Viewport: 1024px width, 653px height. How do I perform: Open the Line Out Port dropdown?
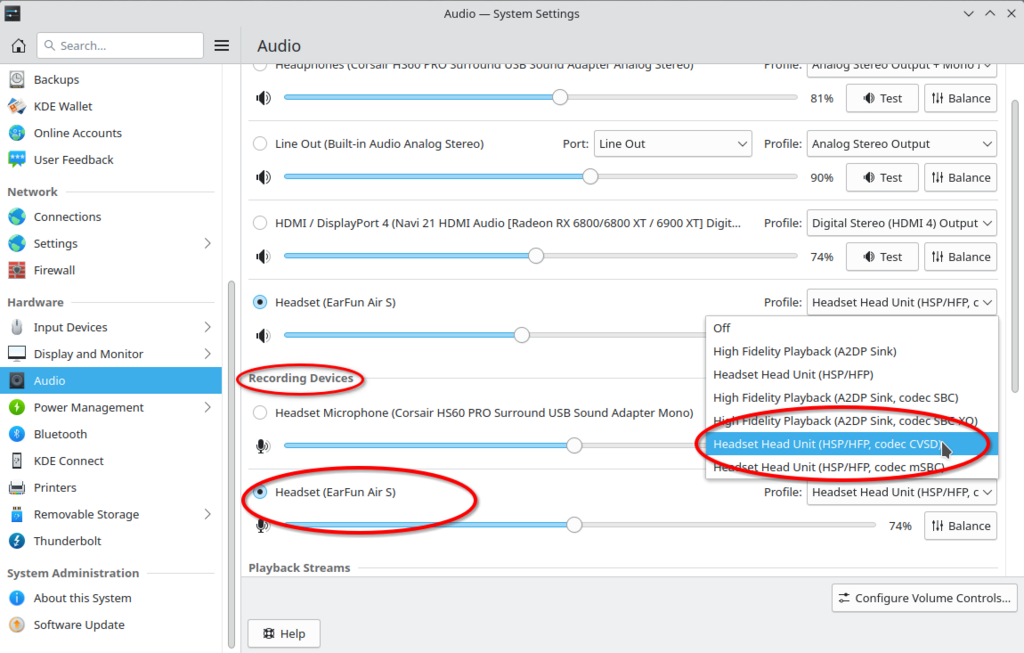point(672,144)
